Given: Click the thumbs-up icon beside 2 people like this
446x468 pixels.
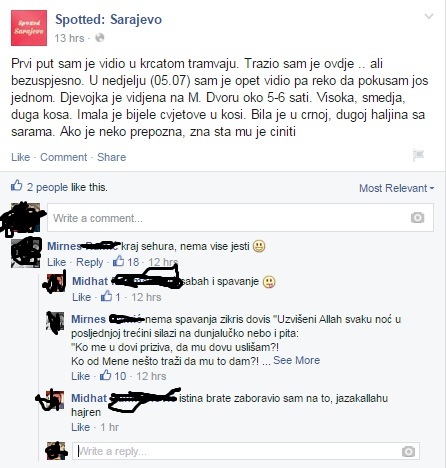Looking at the screenshot, I should 17,186.
